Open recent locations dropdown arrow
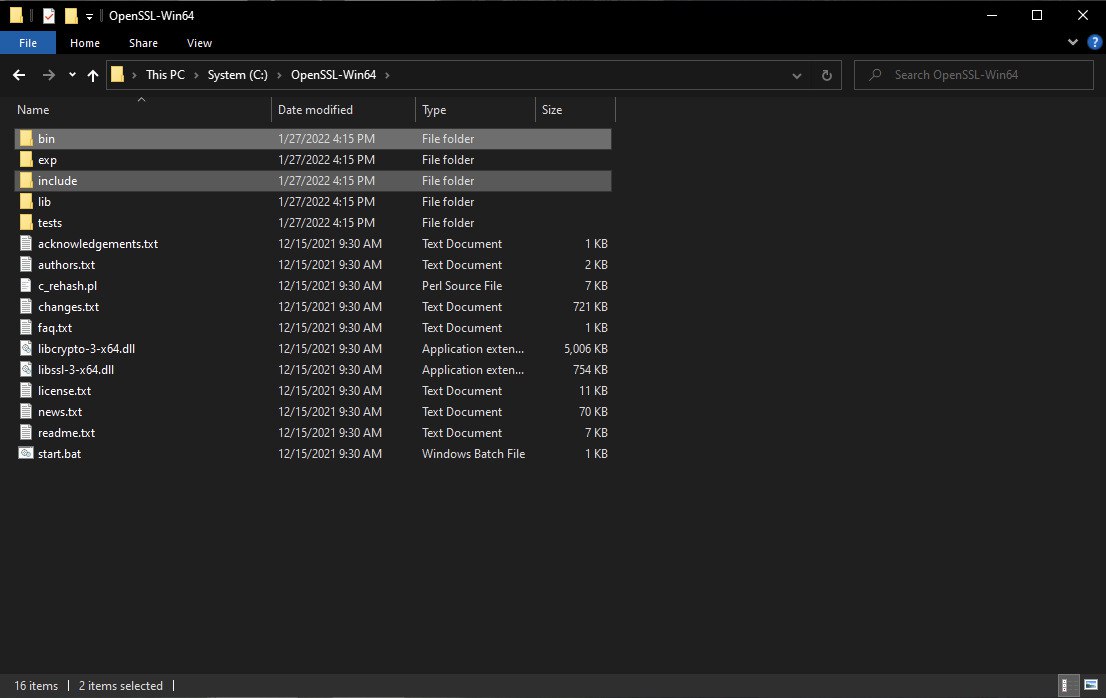Image resolution: width=1106 pixels, height=698 pixels. tap(72, 75)
